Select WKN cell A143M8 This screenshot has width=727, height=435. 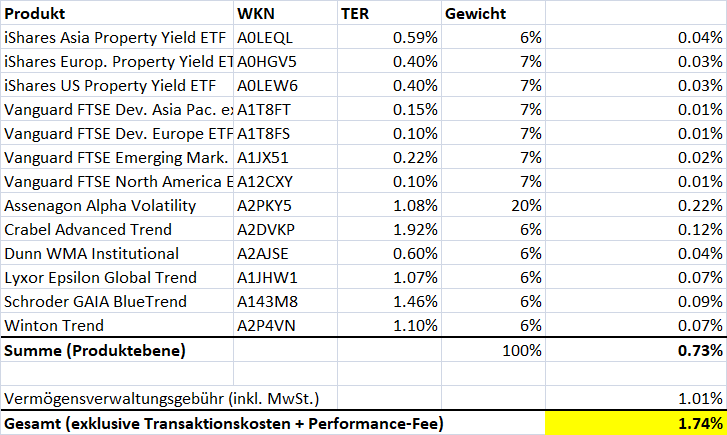point(285,302)
